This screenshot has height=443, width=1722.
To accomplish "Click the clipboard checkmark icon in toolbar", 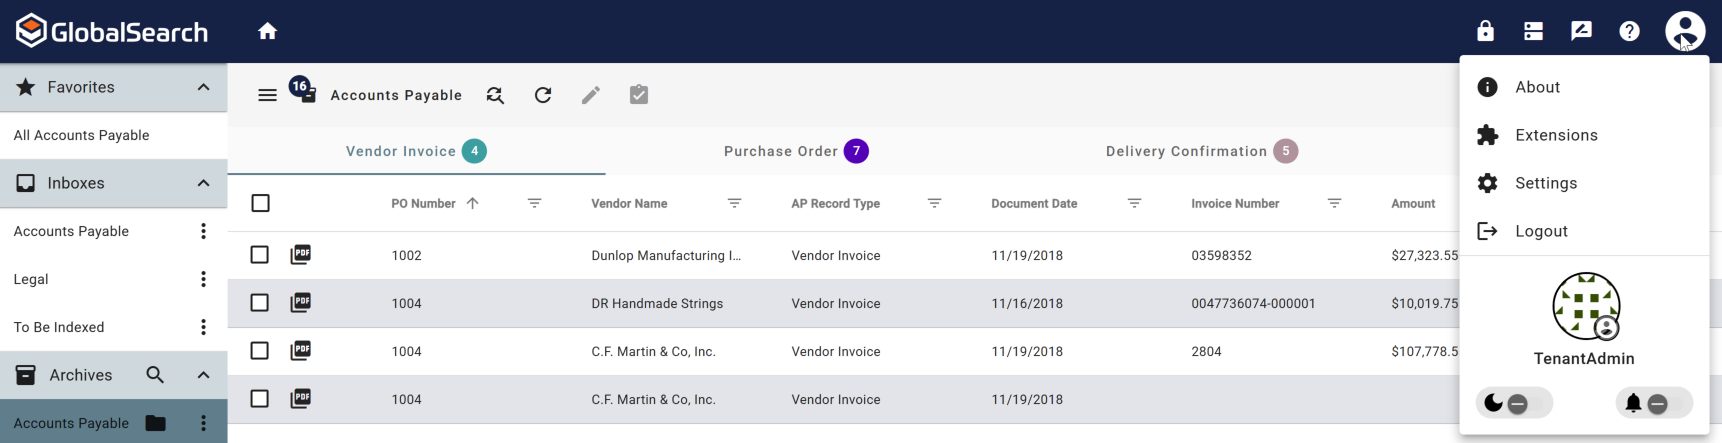I will tap(639, 95).
